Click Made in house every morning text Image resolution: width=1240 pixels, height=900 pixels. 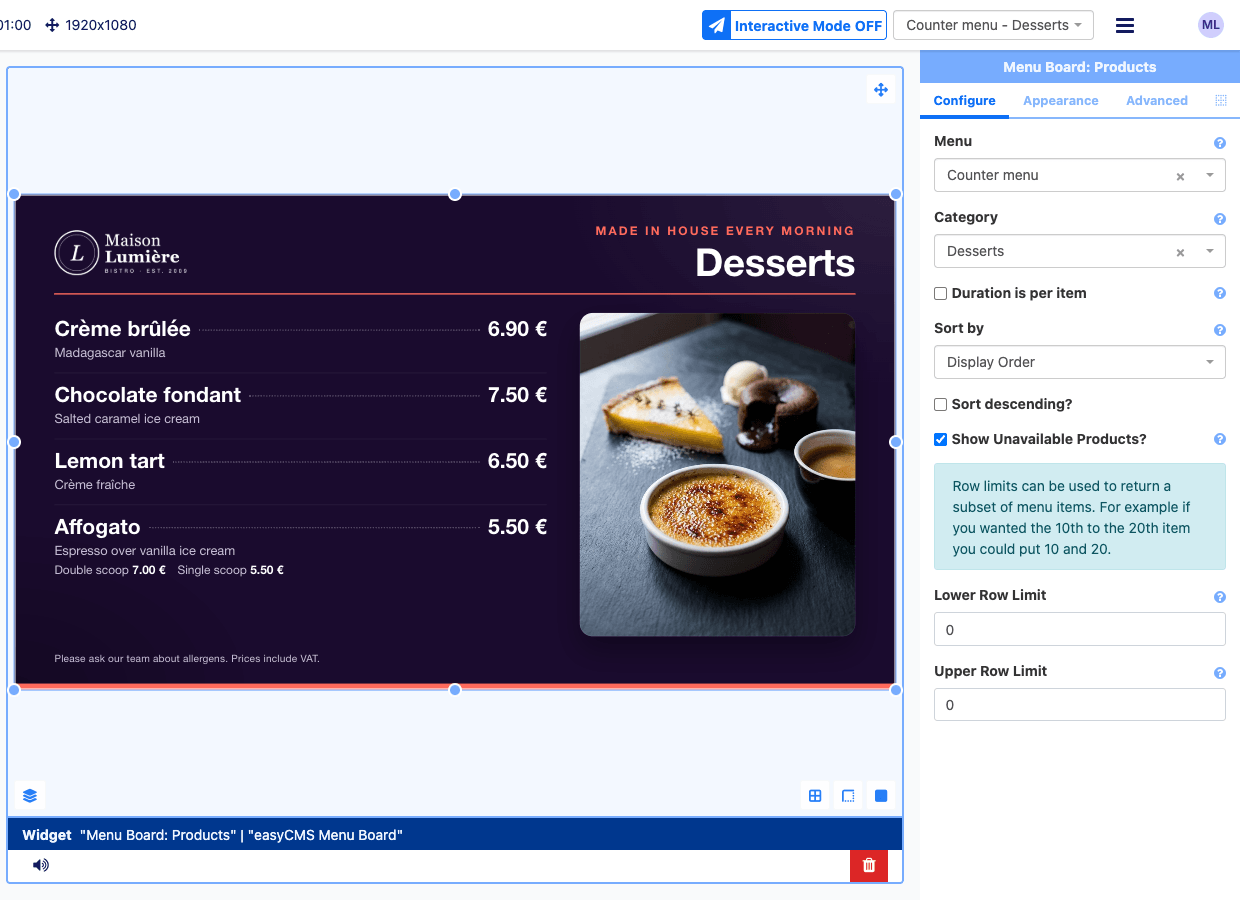[725, 231]
